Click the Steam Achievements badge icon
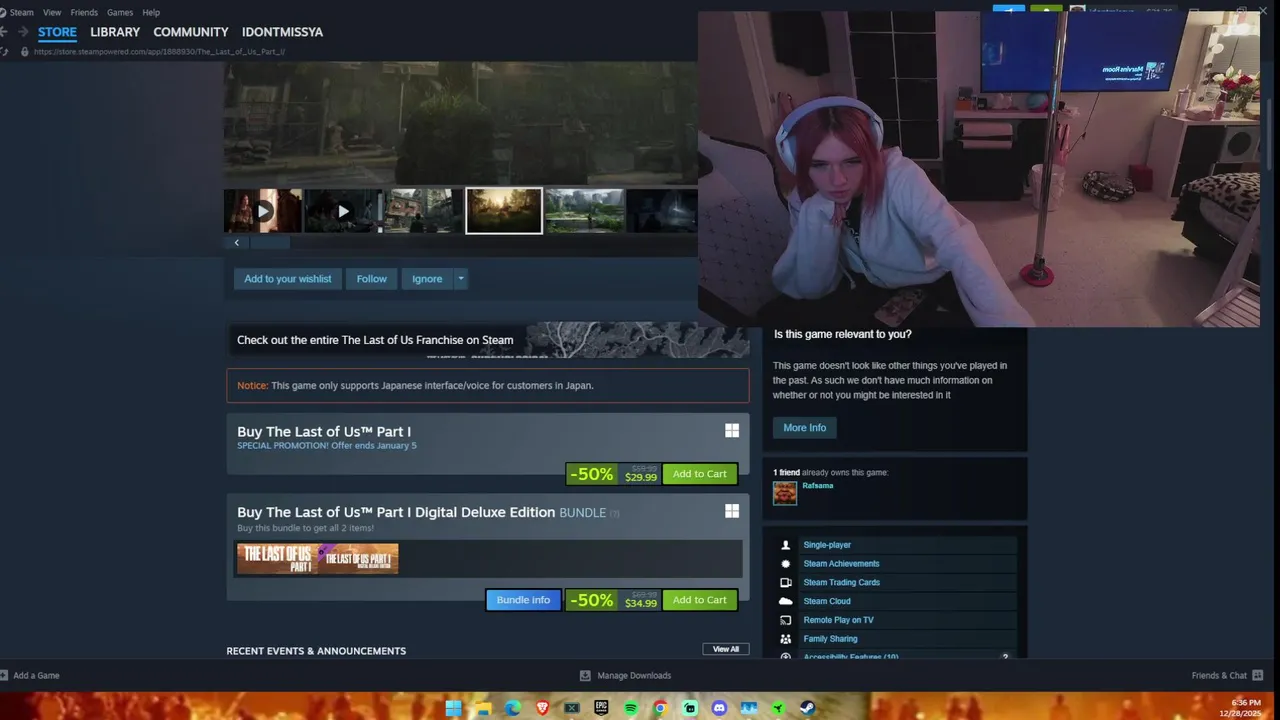1280x720 pixels. [785, 564]
